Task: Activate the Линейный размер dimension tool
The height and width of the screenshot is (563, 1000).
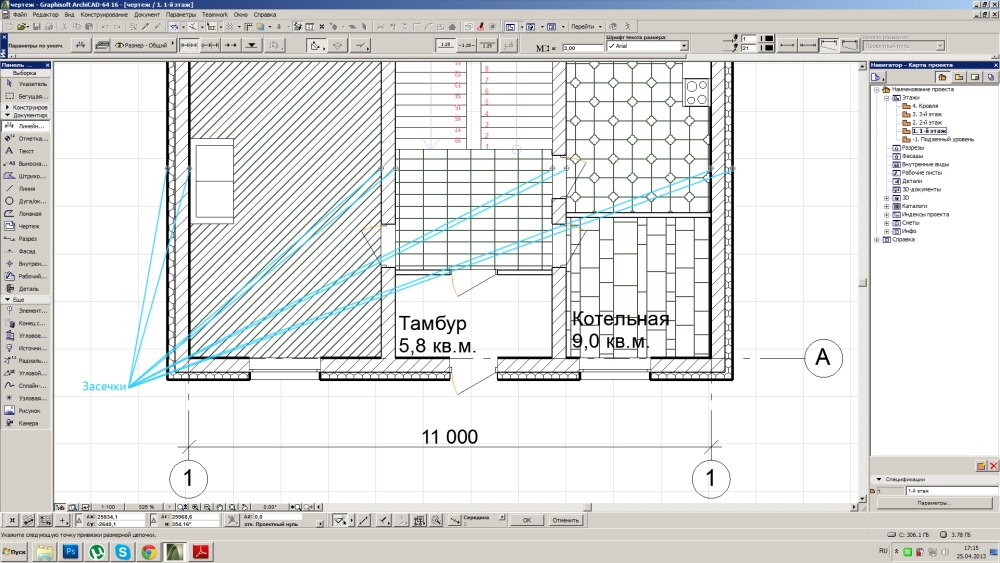Action: 26,126
